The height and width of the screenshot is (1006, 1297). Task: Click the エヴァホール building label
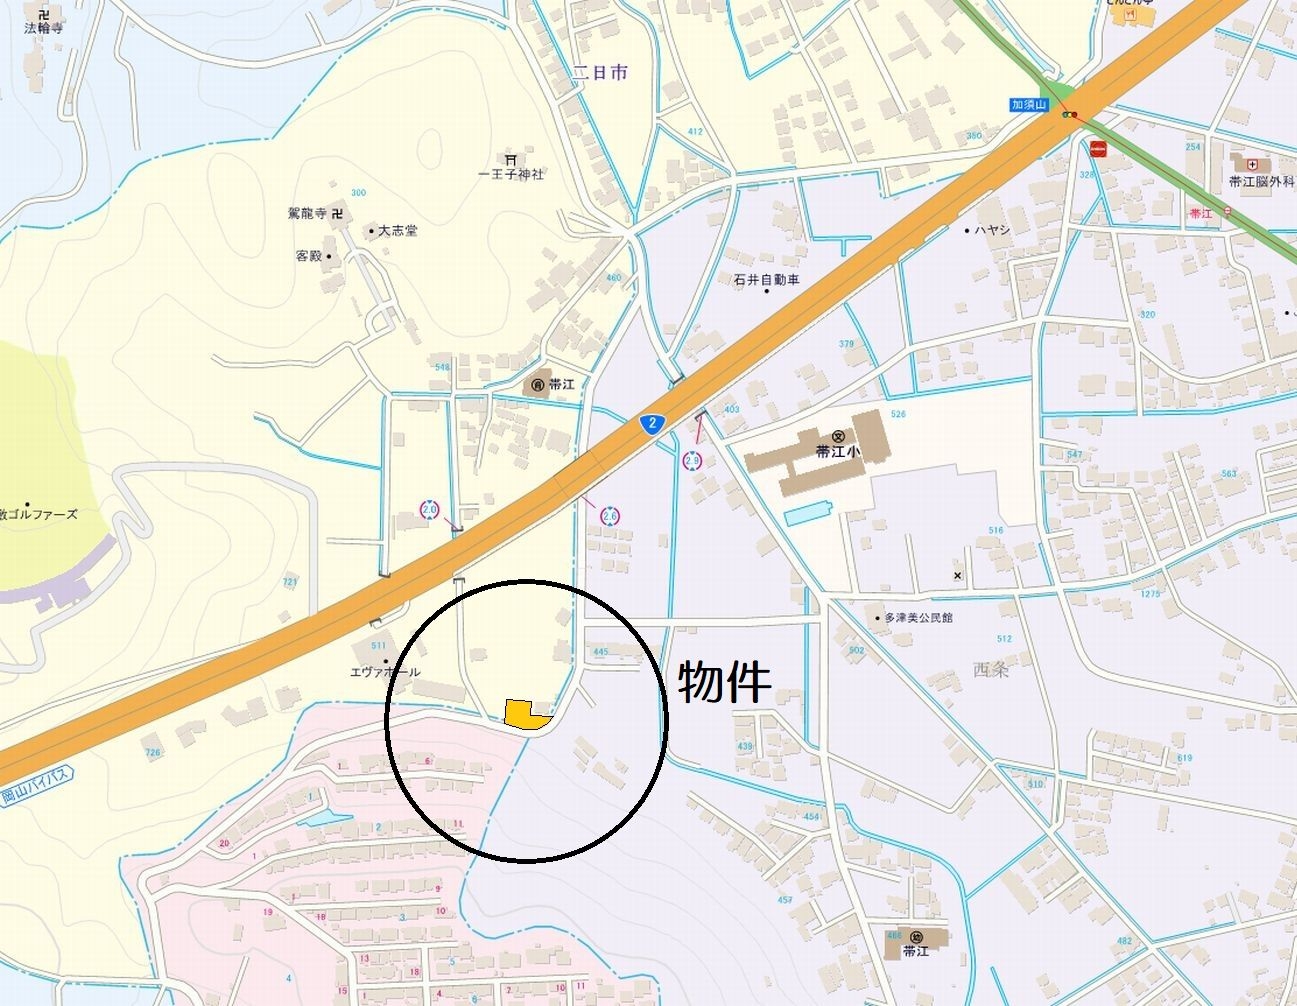pyautogui.click(x=385, y=672)
